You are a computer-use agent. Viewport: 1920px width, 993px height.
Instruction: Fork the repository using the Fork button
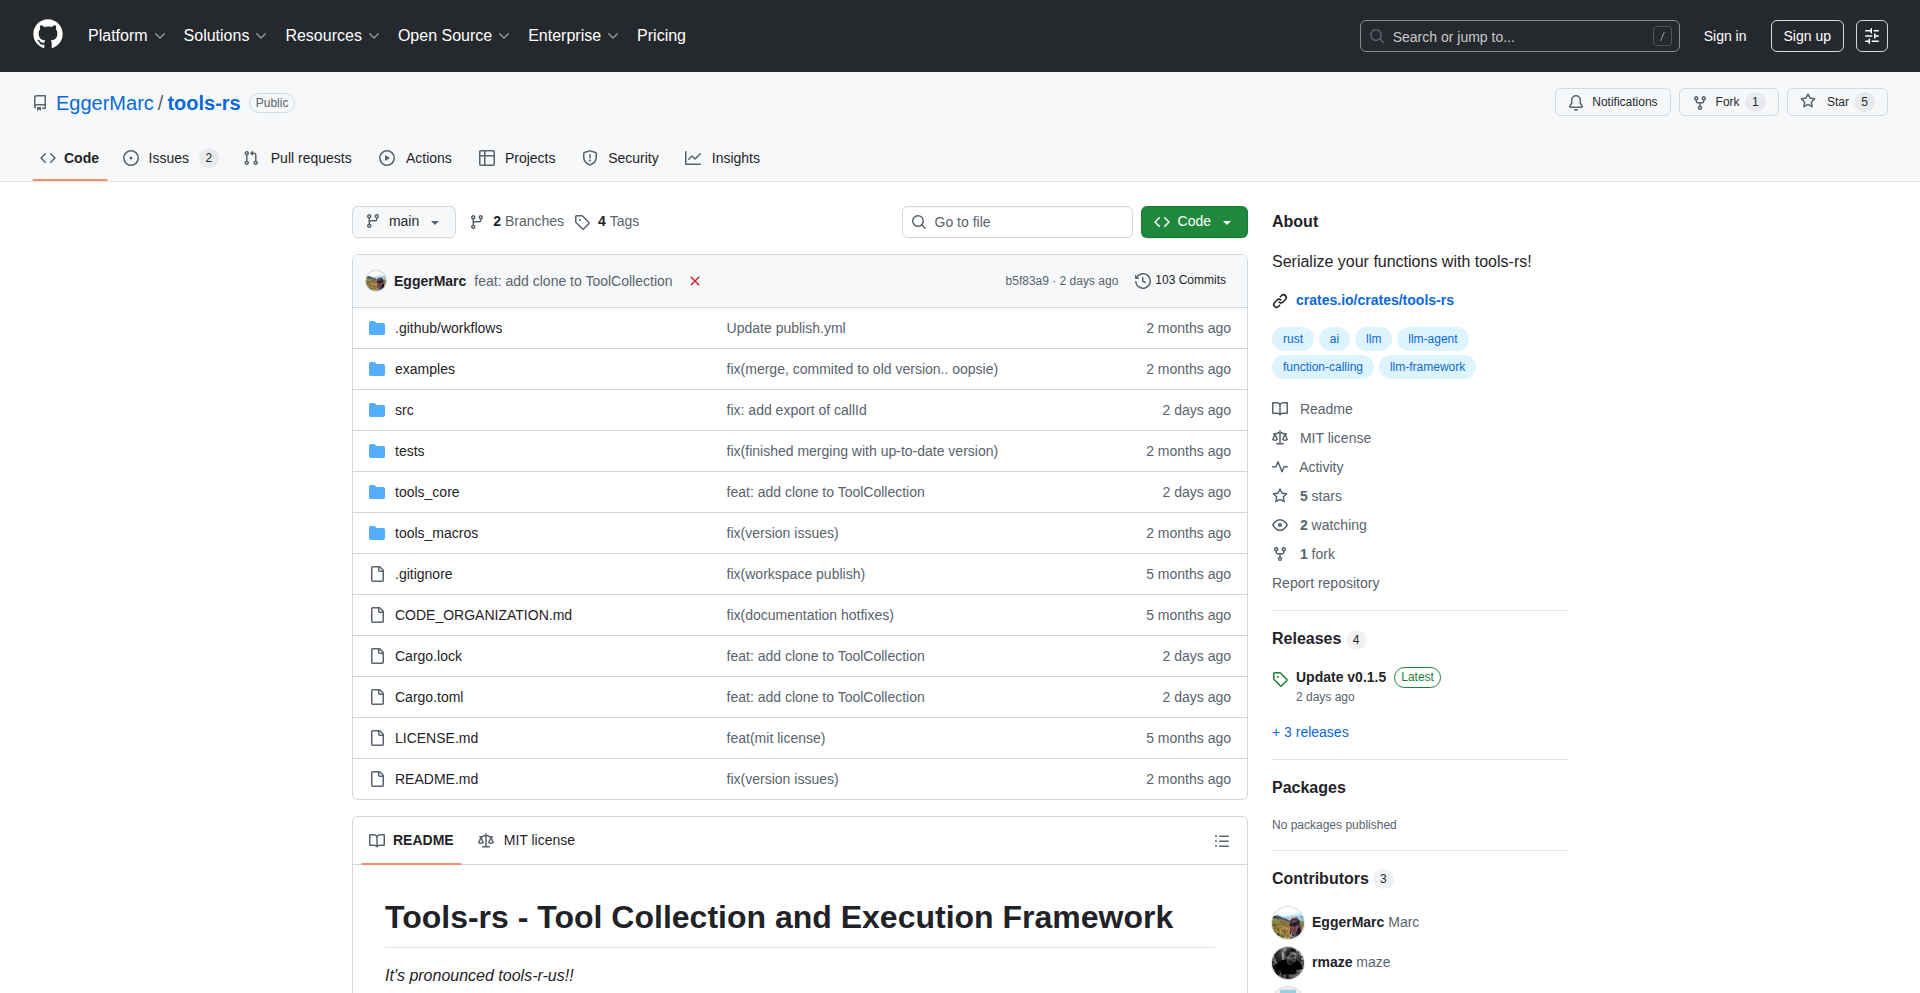coord(1727,102)
